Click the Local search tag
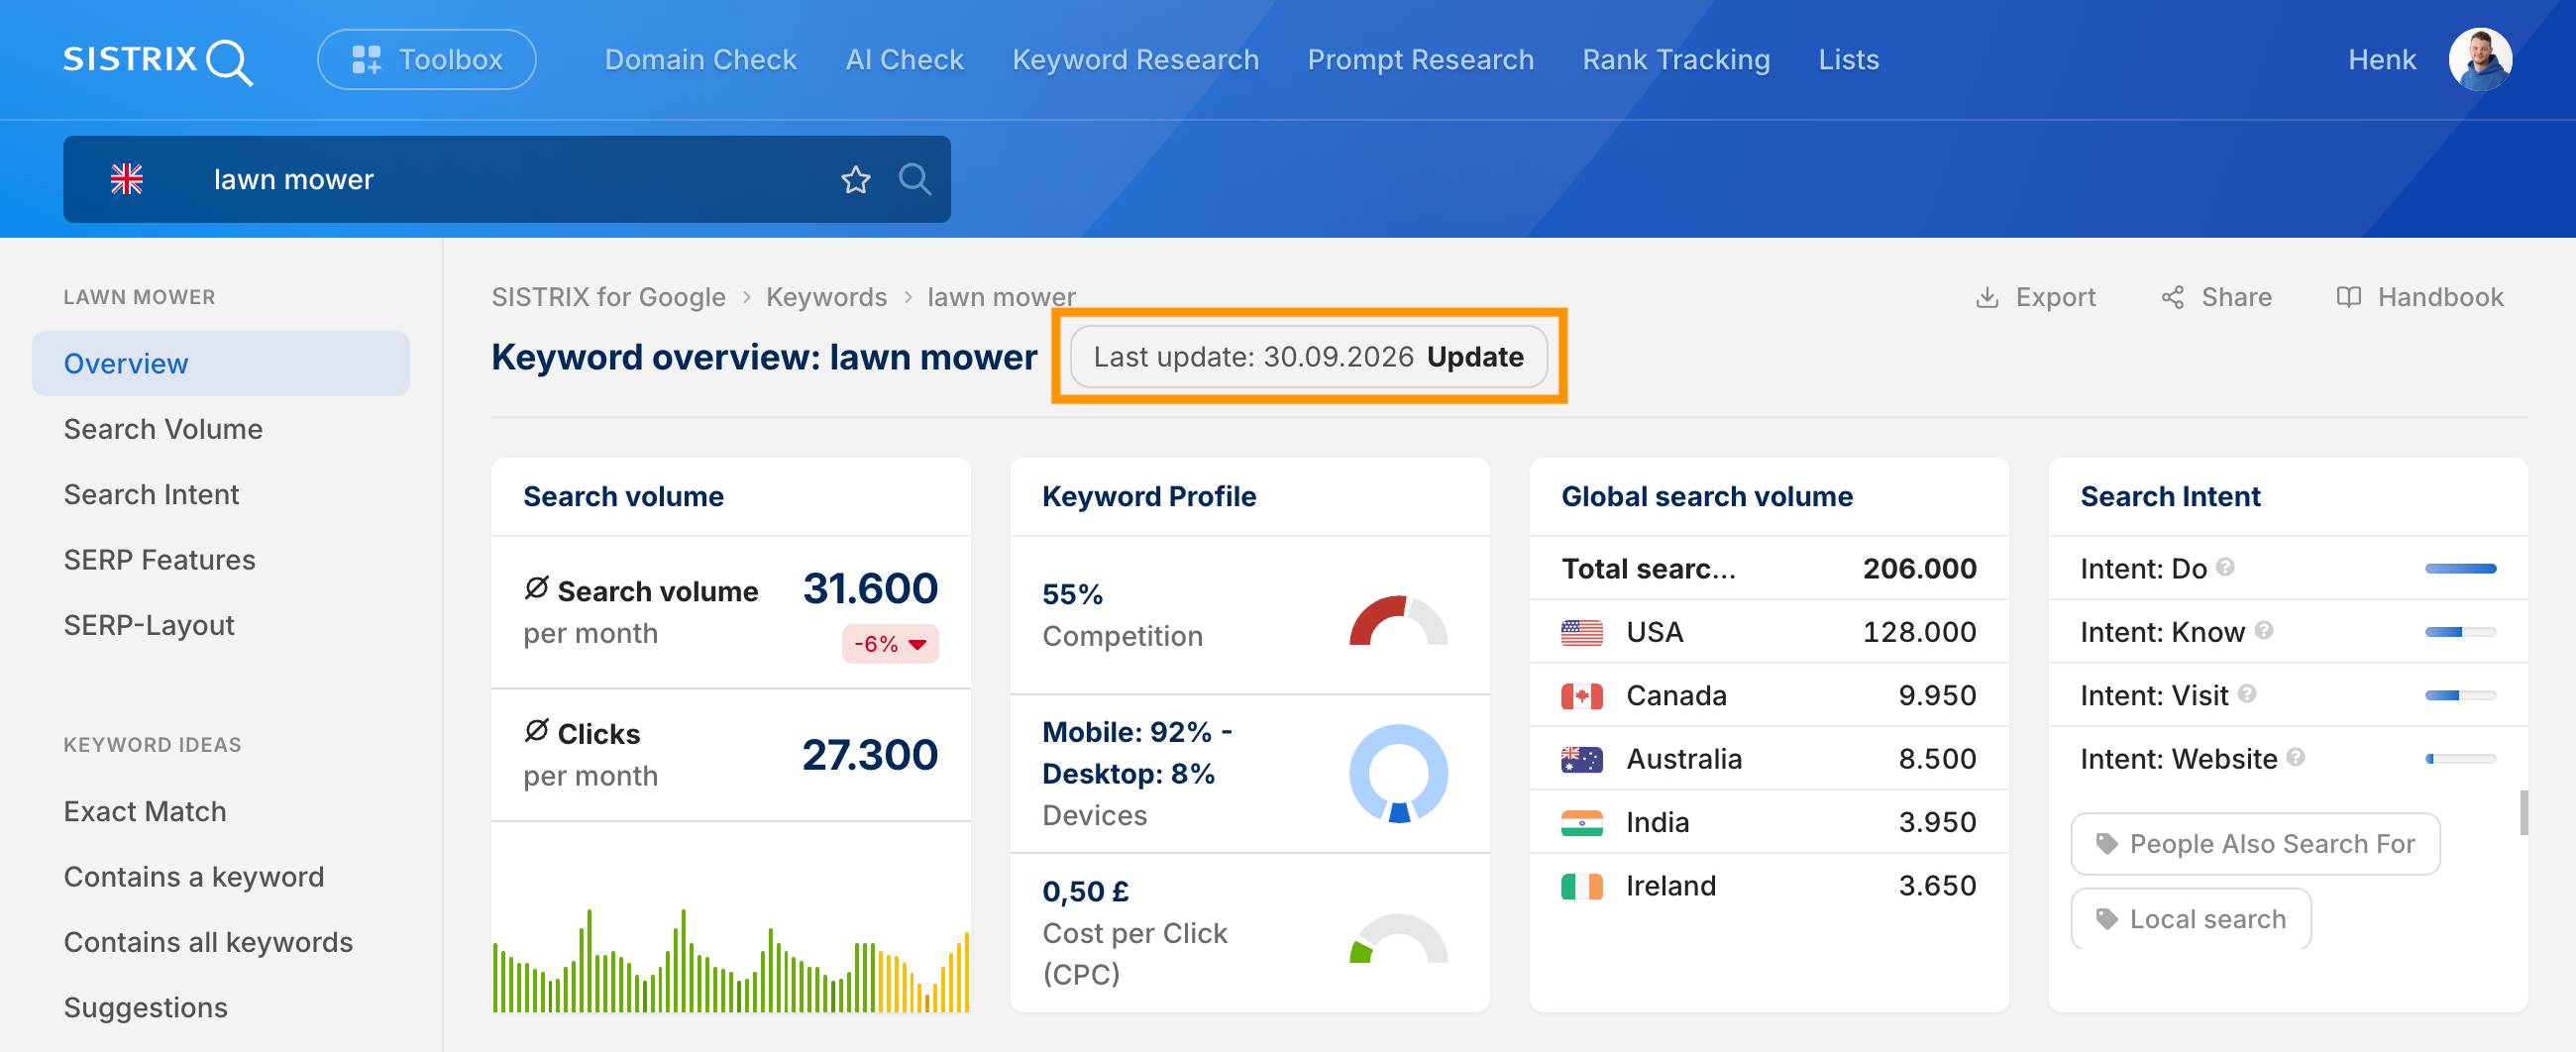Screen dimensions: 2576x1052 [x=2190, y=919]
